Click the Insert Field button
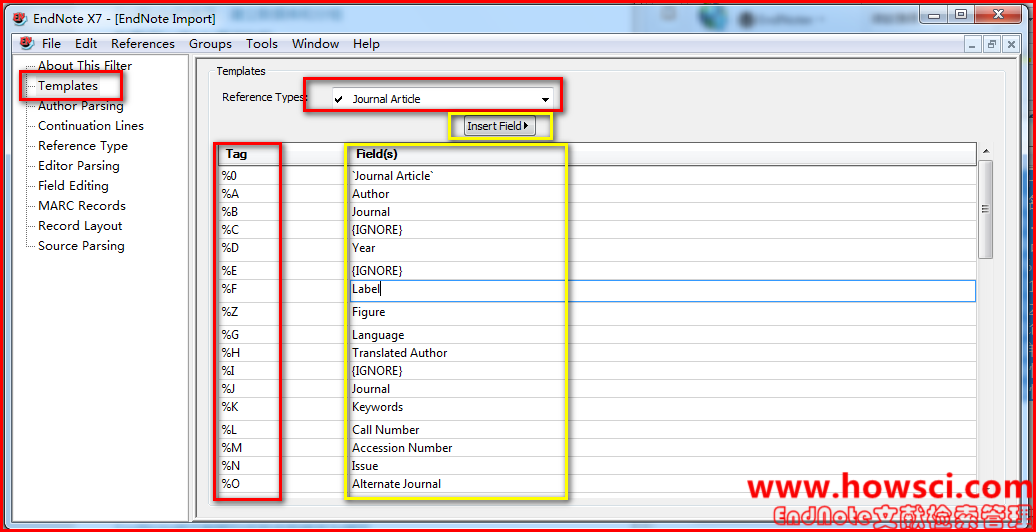Screen dimensions: 1036x532 tap(500, 126)
